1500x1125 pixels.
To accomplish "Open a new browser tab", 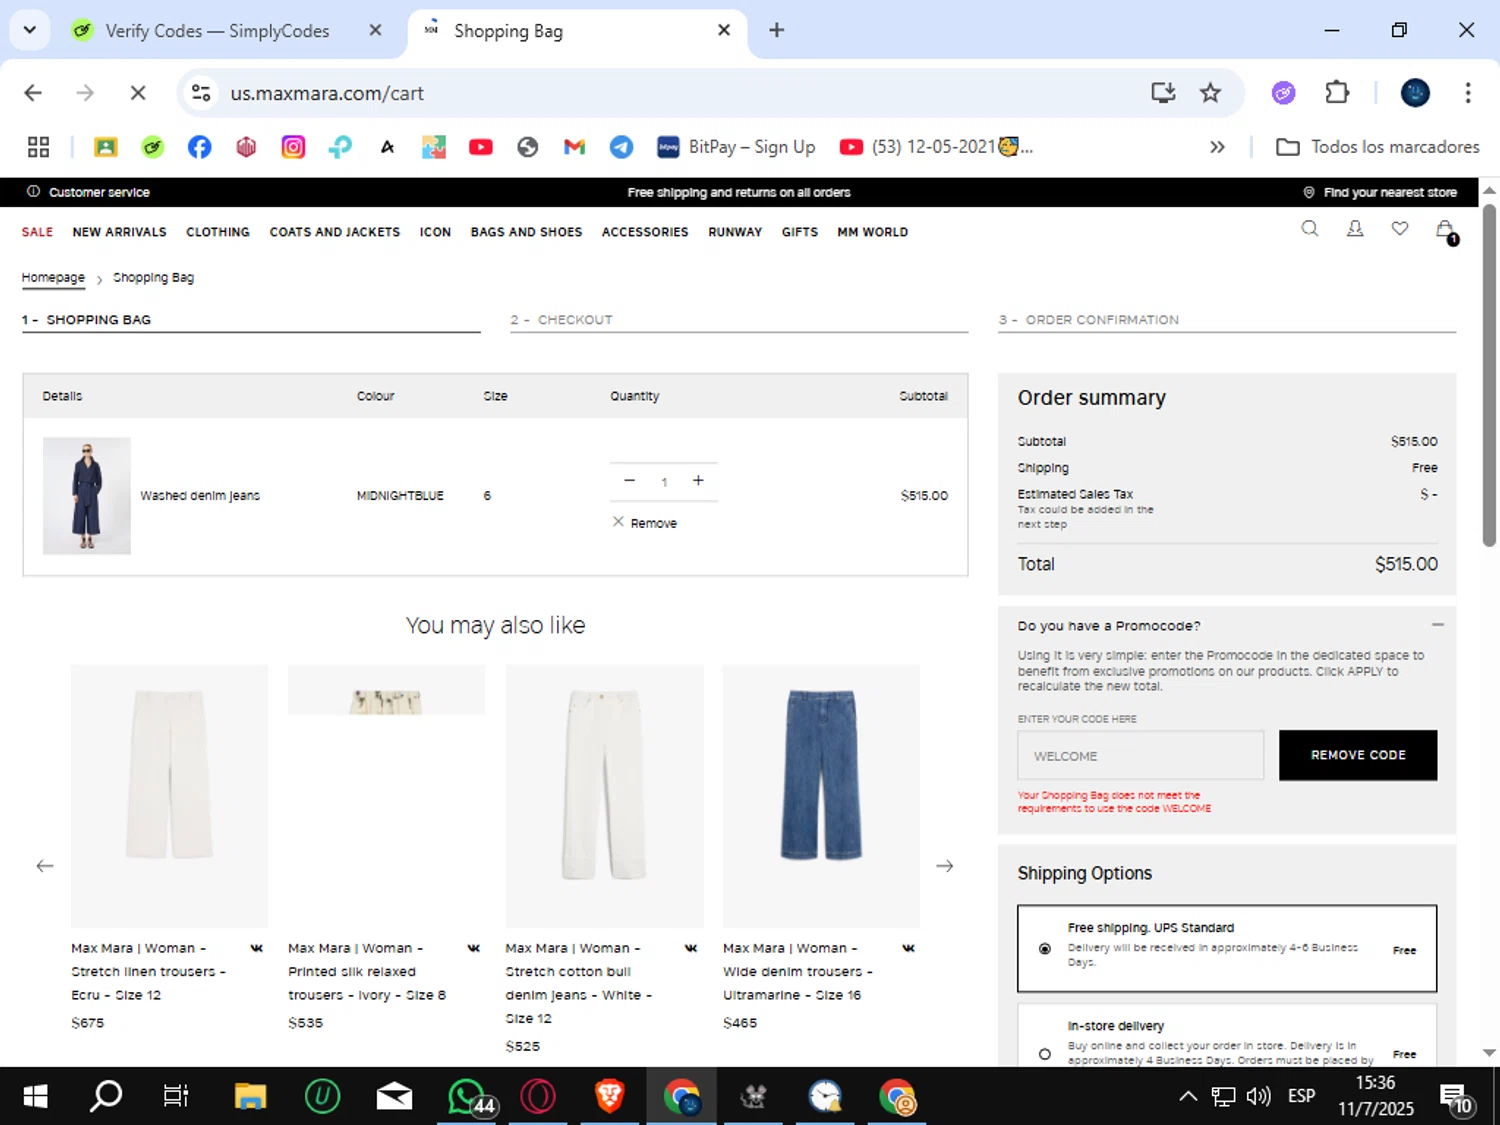I will 776,30.
